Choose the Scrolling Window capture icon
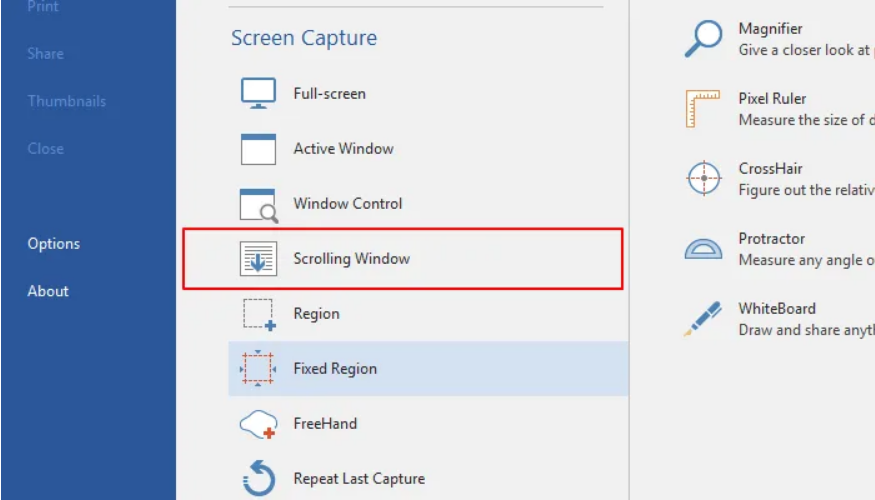This screenshot has width=875, height=500. click(x=258, y=259)
